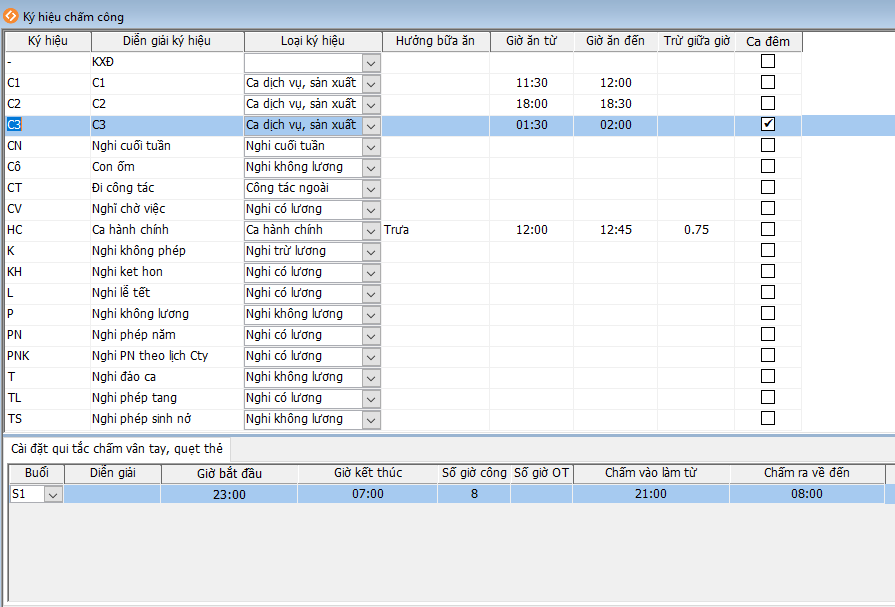Click Hưởng bữa ăn cell Trưa

pyautogui.click(x=436, y=230)
